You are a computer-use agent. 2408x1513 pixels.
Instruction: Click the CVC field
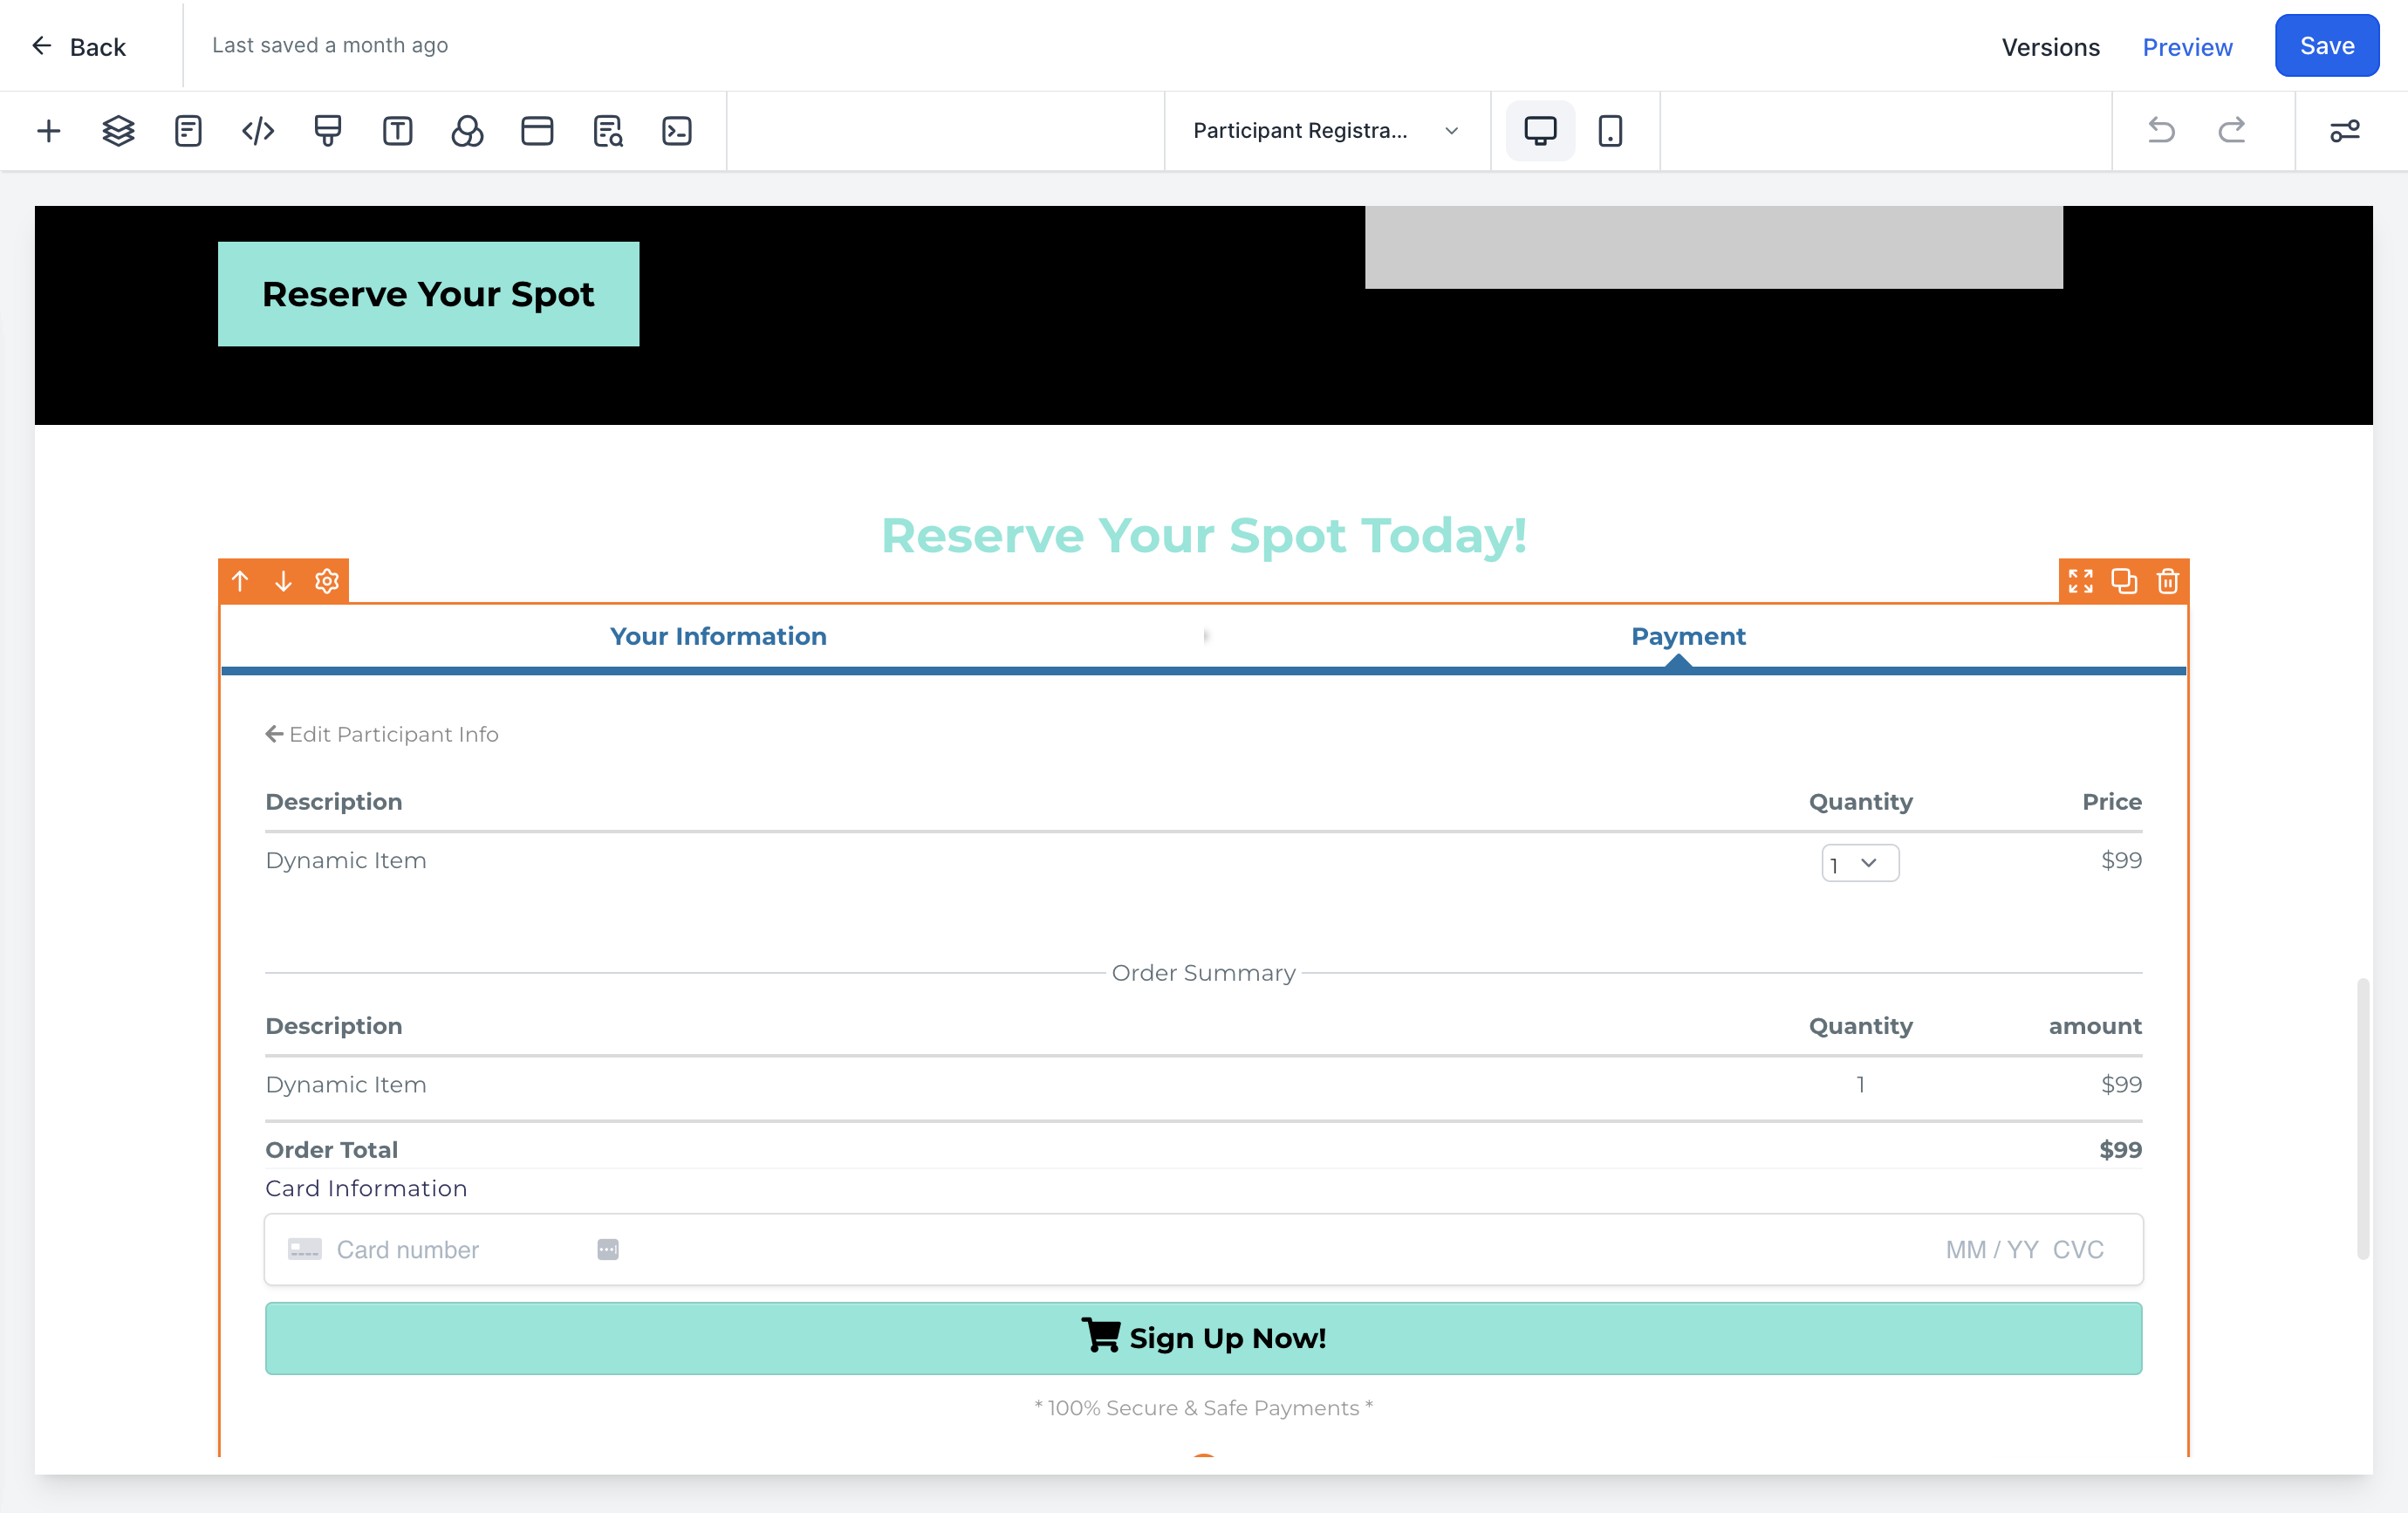tap(2078, 1250)
